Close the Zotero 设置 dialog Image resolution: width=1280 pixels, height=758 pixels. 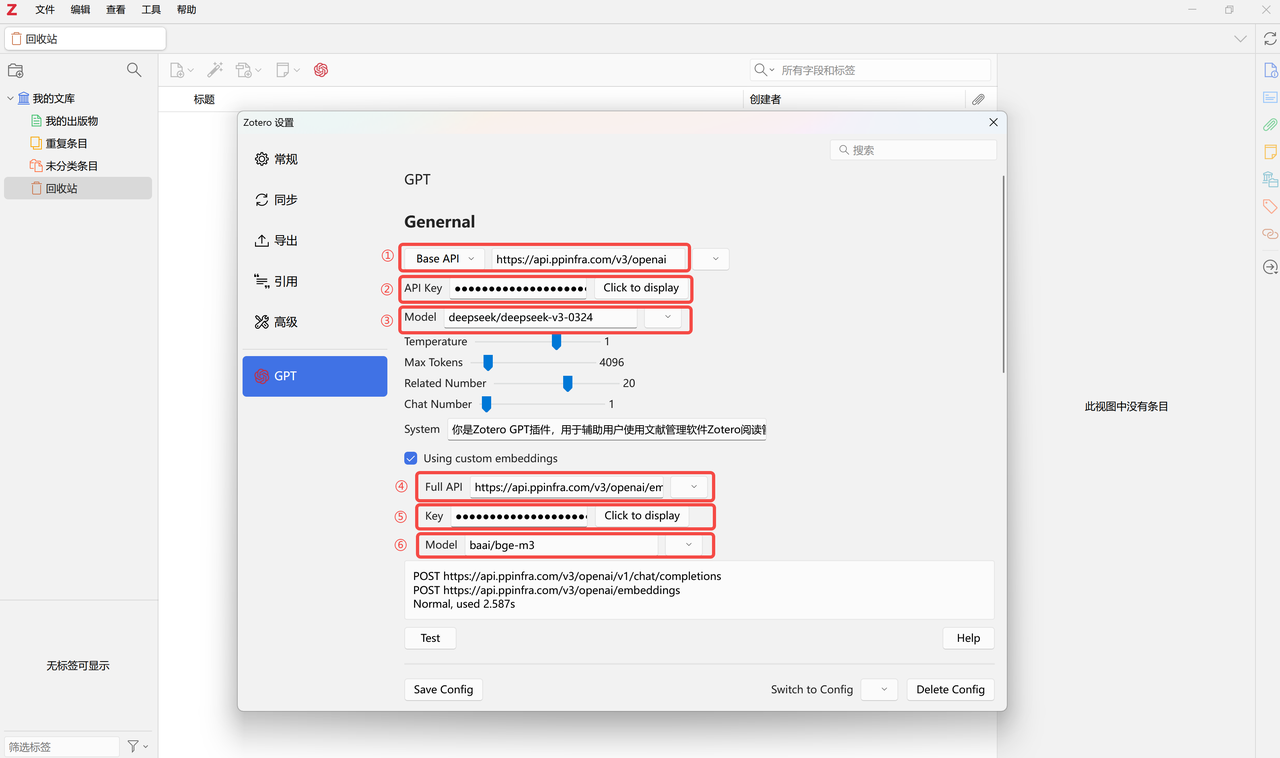pos(993,122)
